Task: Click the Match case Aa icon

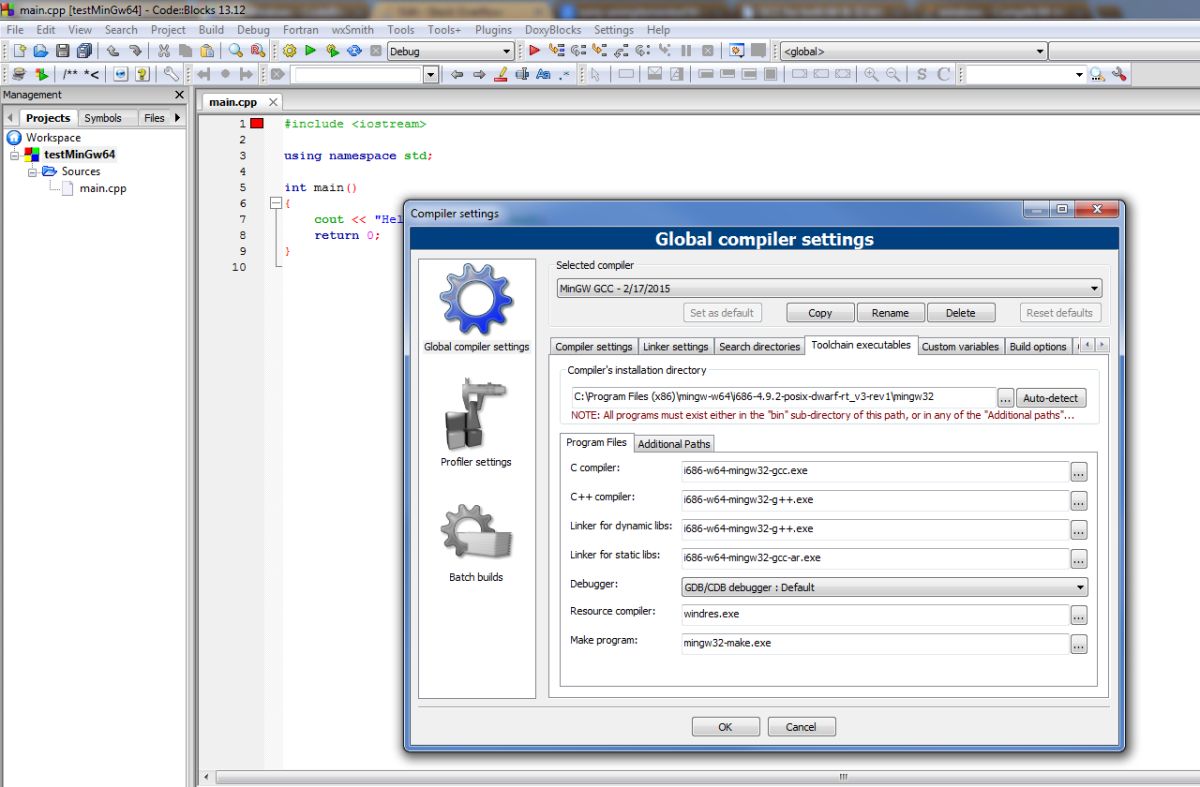Action: 543,74
